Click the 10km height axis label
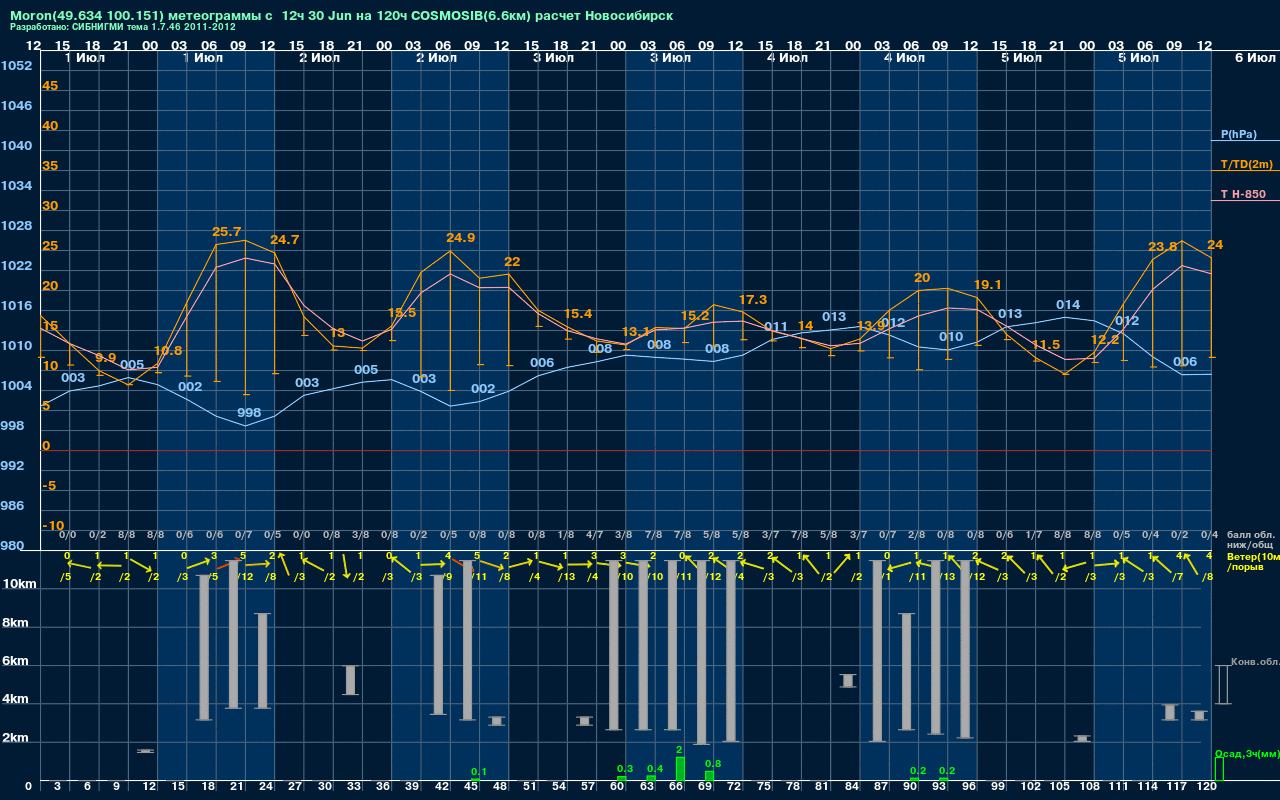This screenshot has height=800, width=1280. (x=19, y=584)
